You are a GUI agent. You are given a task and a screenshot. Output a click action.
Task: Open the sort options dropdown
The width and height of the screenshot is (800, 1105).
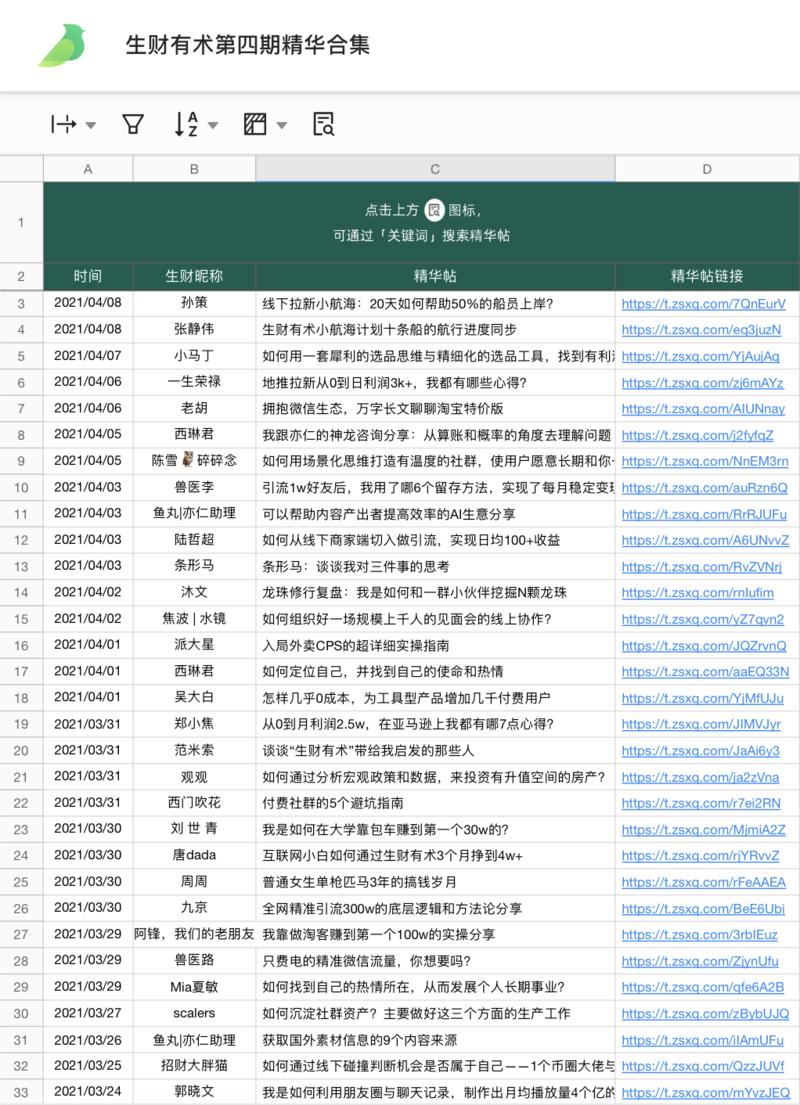click(x=214, y=124)
